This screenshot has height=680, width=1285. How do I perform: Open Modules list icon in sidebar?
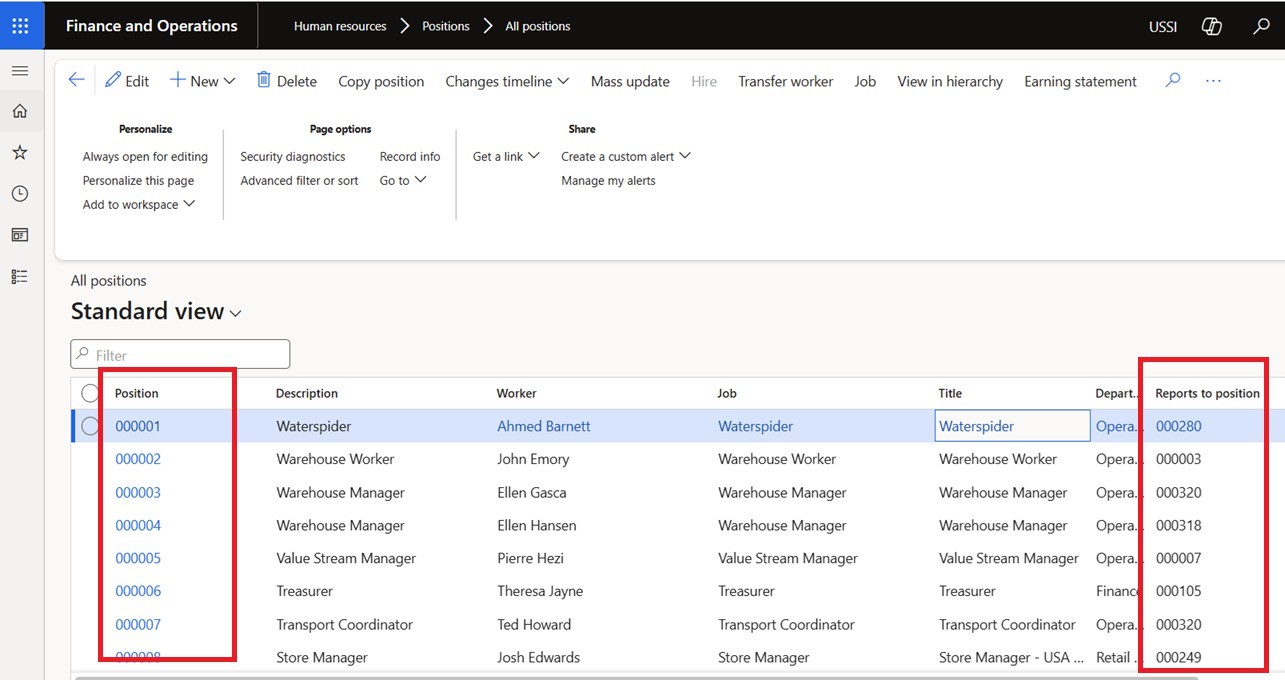point(20,276)
